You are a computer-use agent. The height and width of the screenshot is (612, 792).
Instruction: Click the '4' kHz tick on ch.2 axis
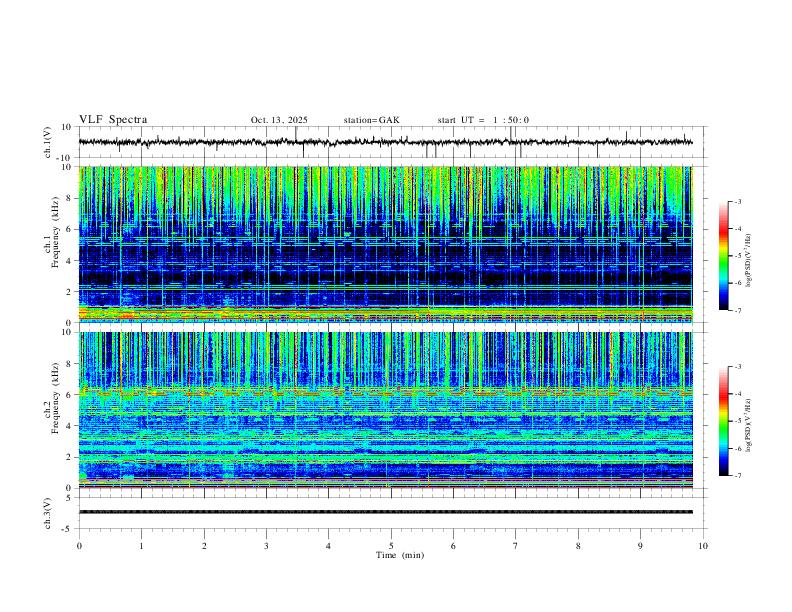click(69, 426)
